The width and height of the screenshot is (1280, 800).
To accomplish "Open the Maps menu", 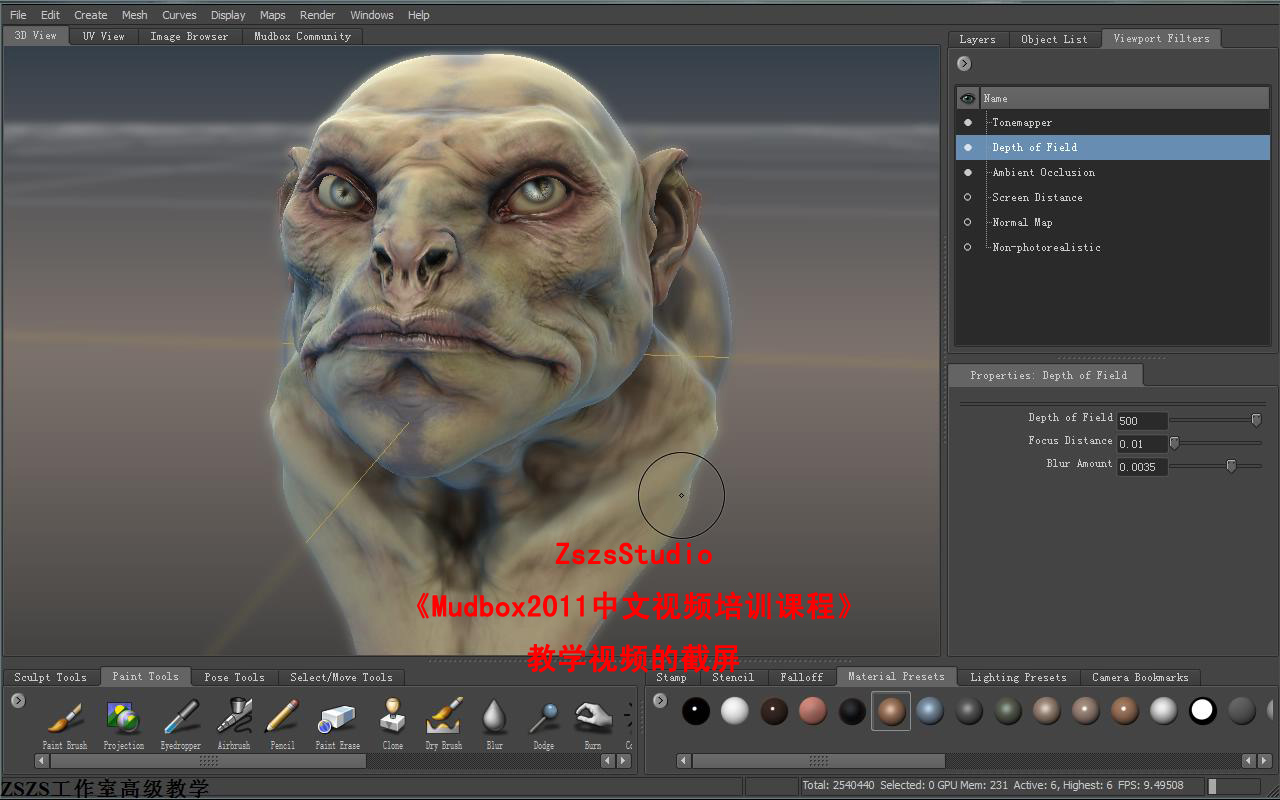I will pyautogui.click(x=272, y=15).
